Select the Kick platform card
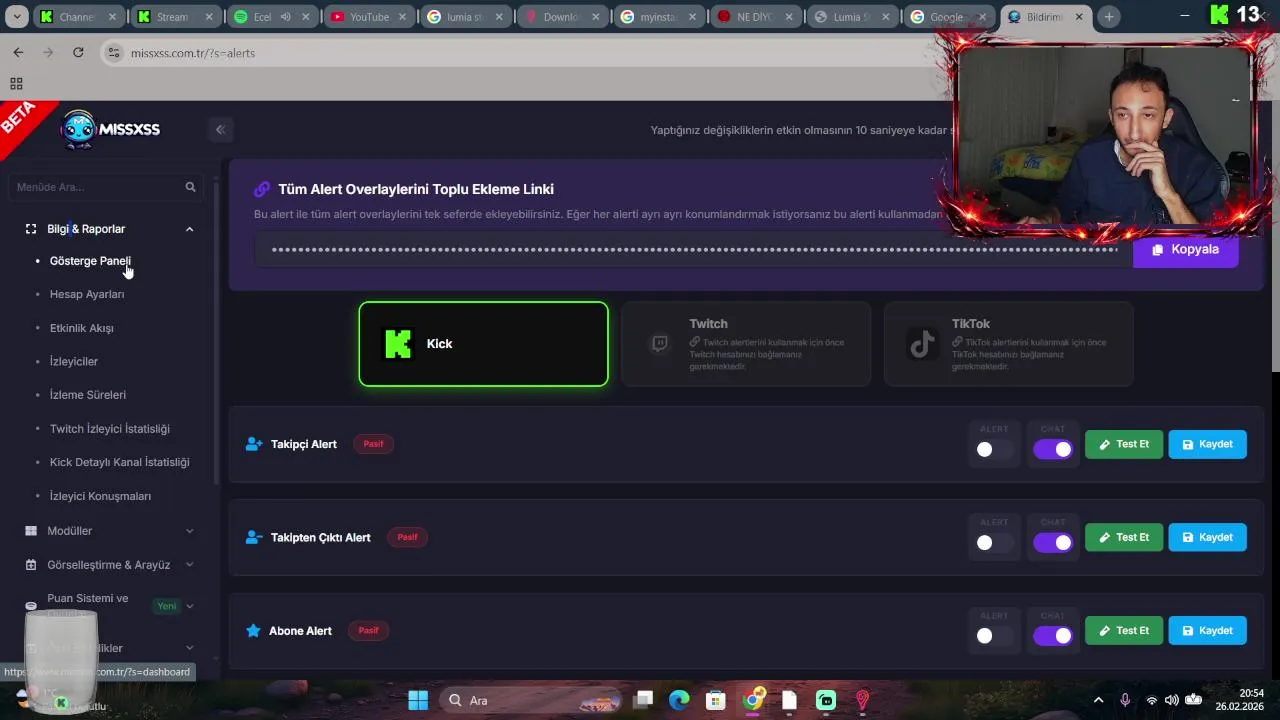 pos(483,344)
